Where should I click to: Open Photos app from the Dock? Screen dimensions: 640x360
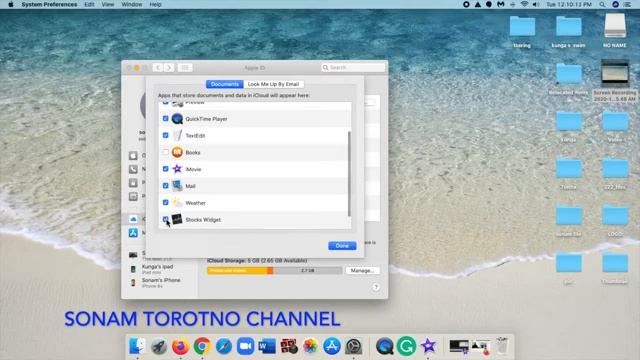[310, 346]
